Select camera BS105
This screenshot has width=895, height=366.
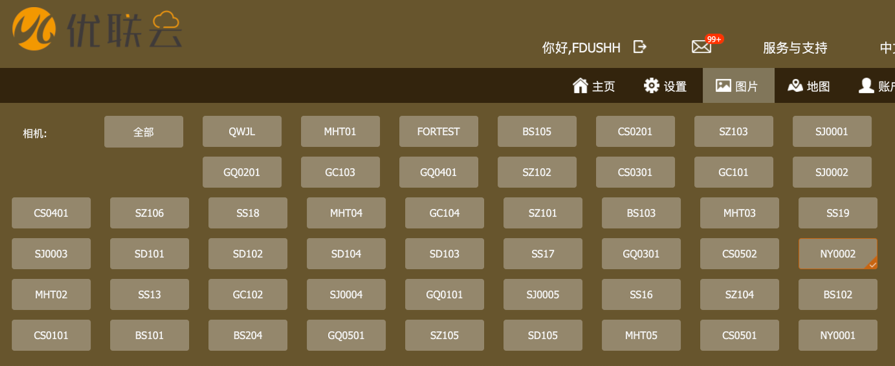[537, 132]
